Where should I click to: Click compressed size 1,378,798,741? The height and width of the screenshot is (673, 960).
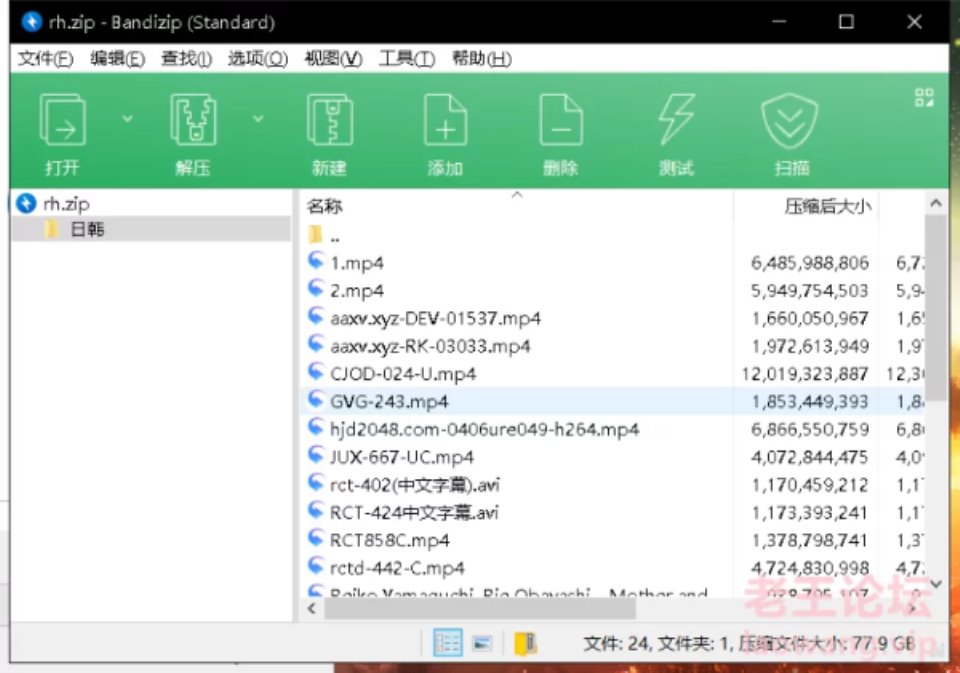click(809, 540)
